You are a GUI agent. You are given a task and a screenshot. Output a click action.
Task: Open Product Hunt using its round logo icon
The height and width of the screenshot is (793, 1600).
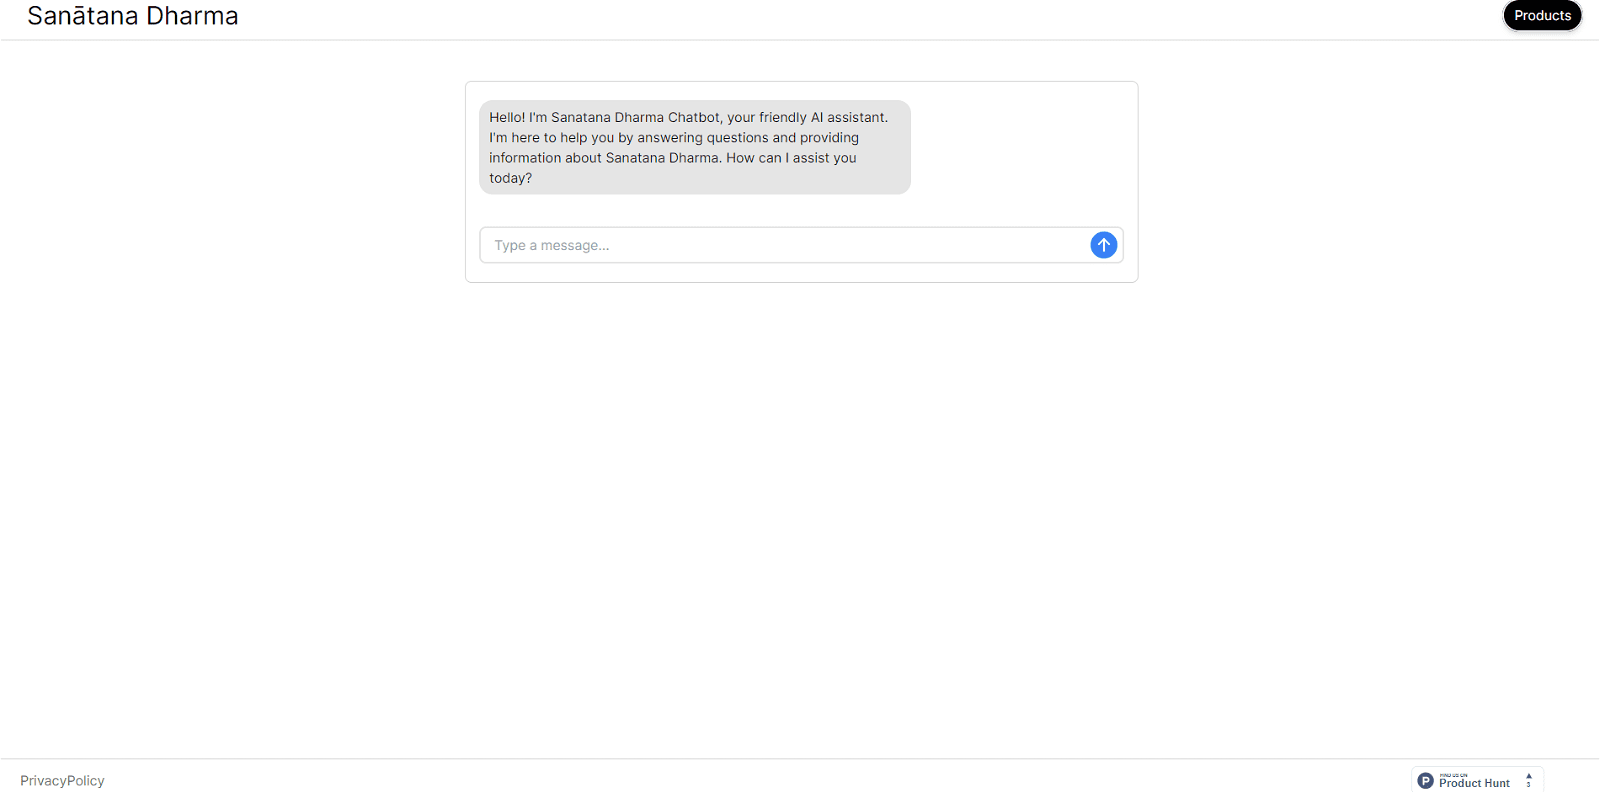click(1426, 780)
